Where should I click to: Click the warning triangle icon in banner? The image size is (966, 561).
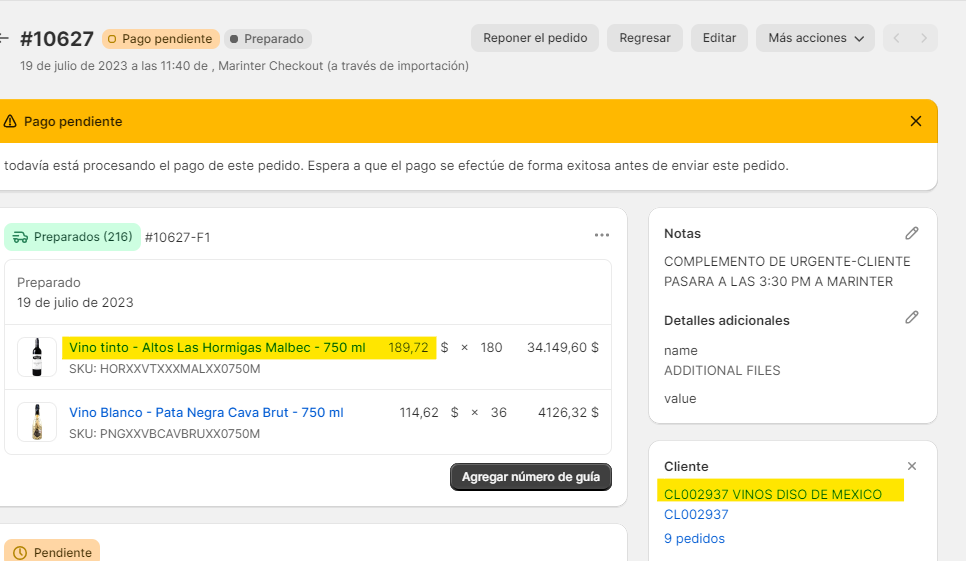[10, 121]
